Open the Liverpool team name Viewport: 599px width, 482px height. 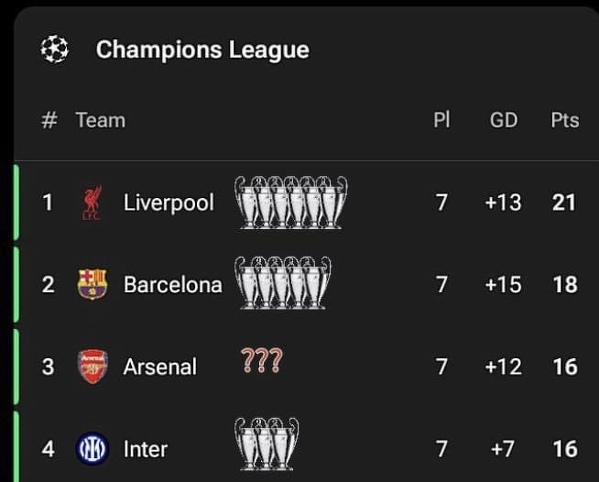click(168, 203)
